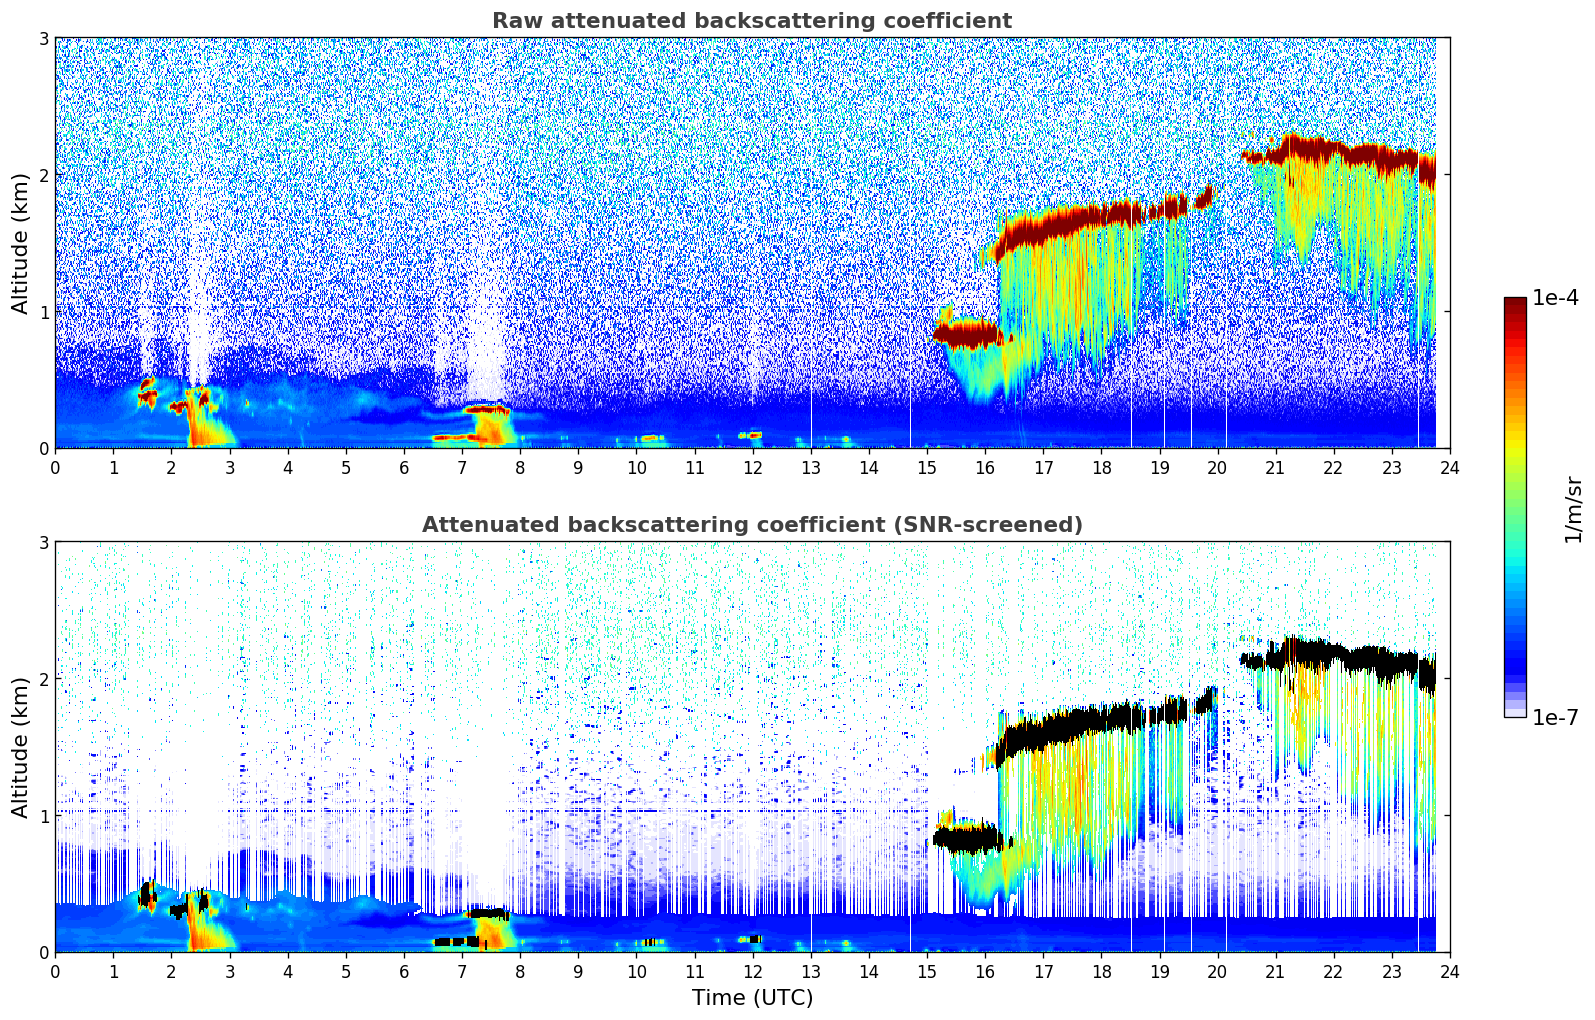Click time tick '12' under the raw plot
The image size is (1595, 1020).
point(752,467)
